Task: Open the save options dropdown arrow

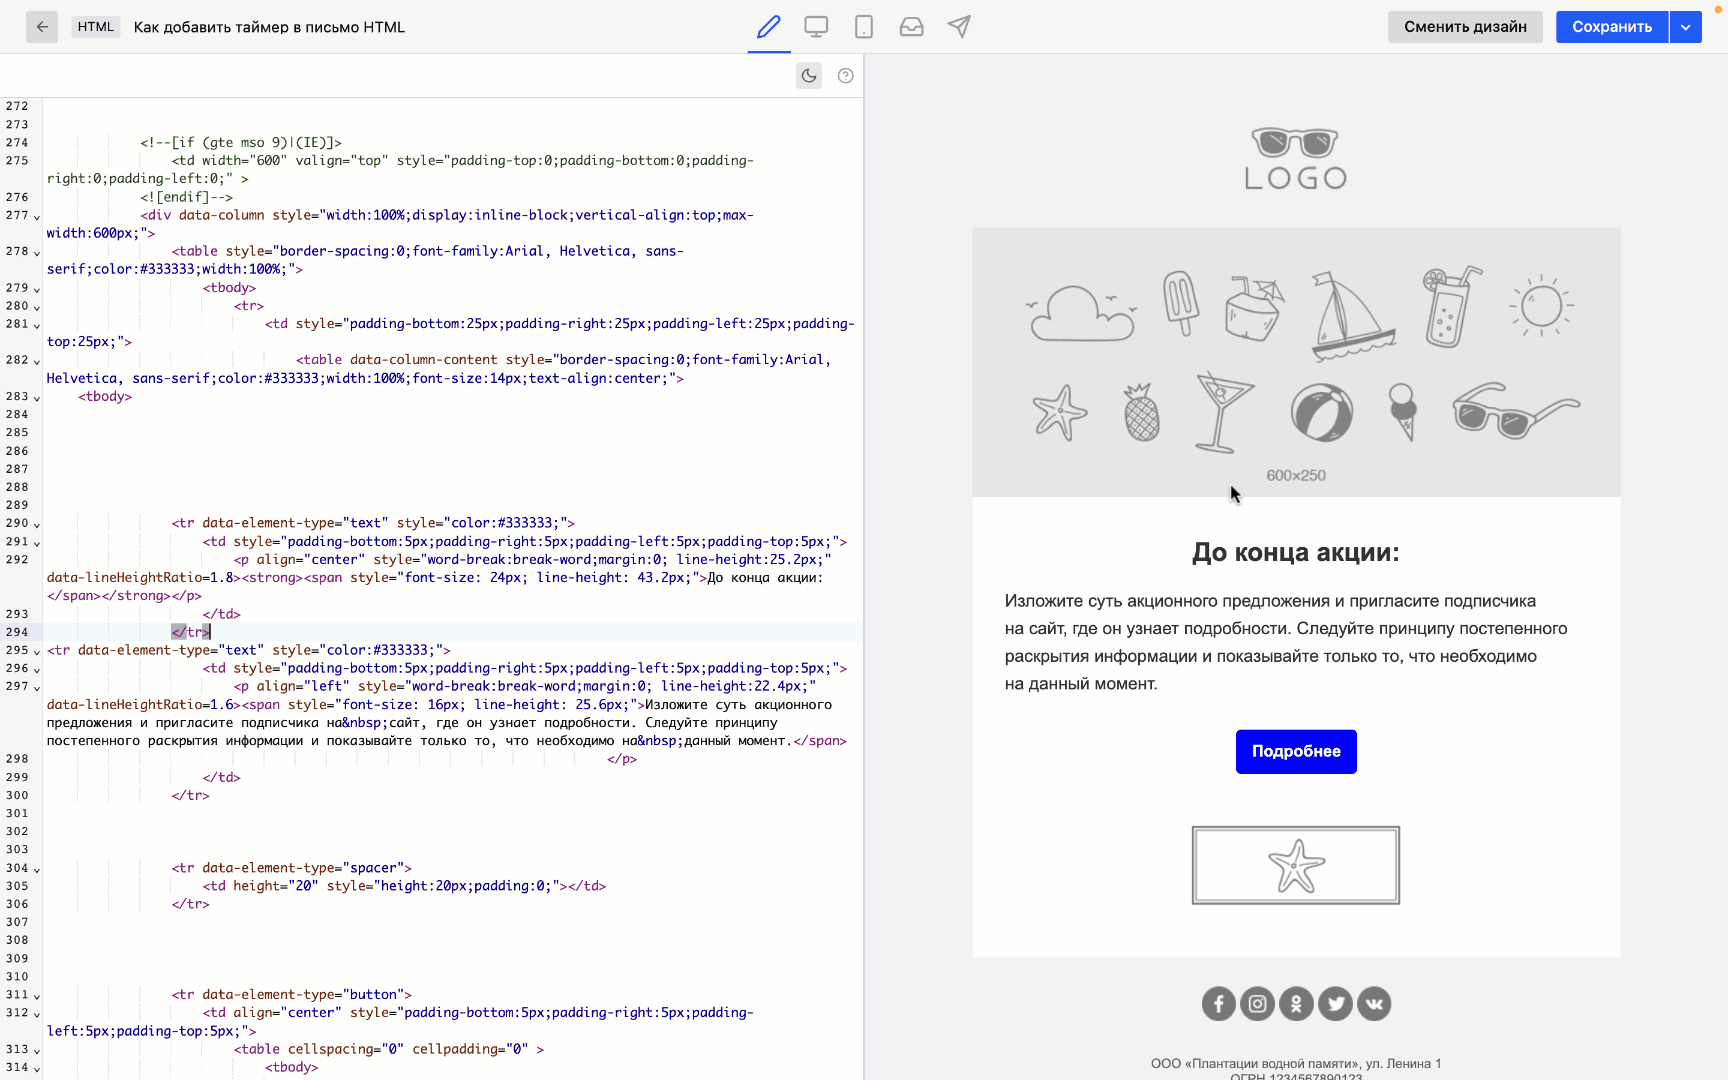Action: pos(1686,27)
